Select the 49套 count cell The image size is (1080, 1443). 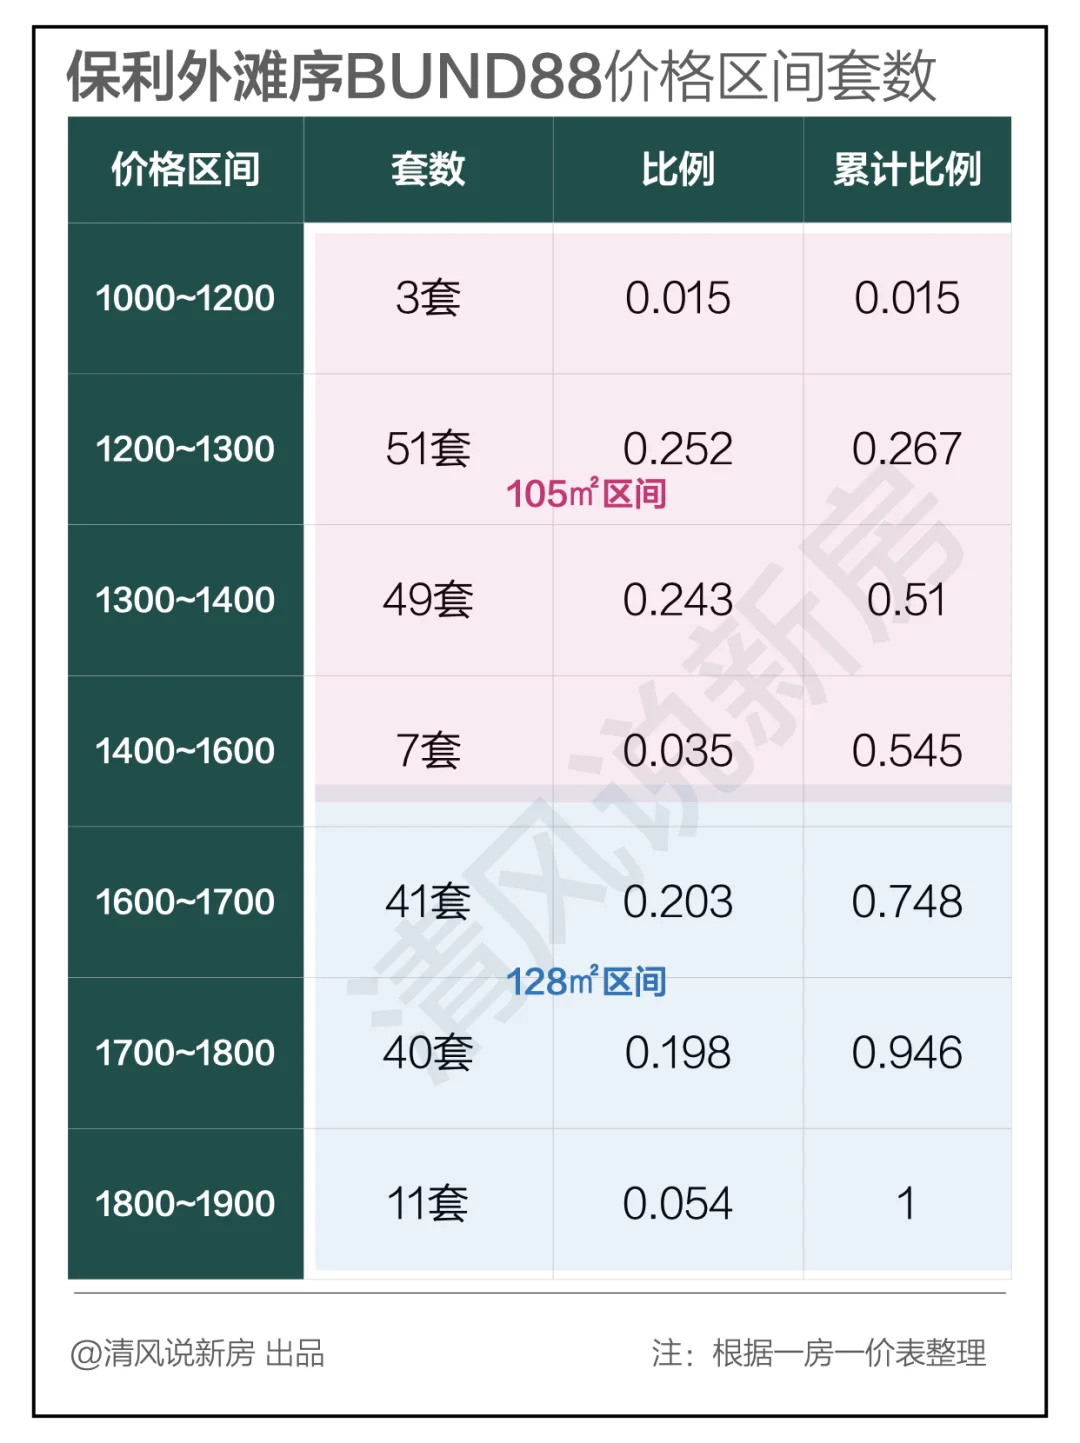pos(428,600)
